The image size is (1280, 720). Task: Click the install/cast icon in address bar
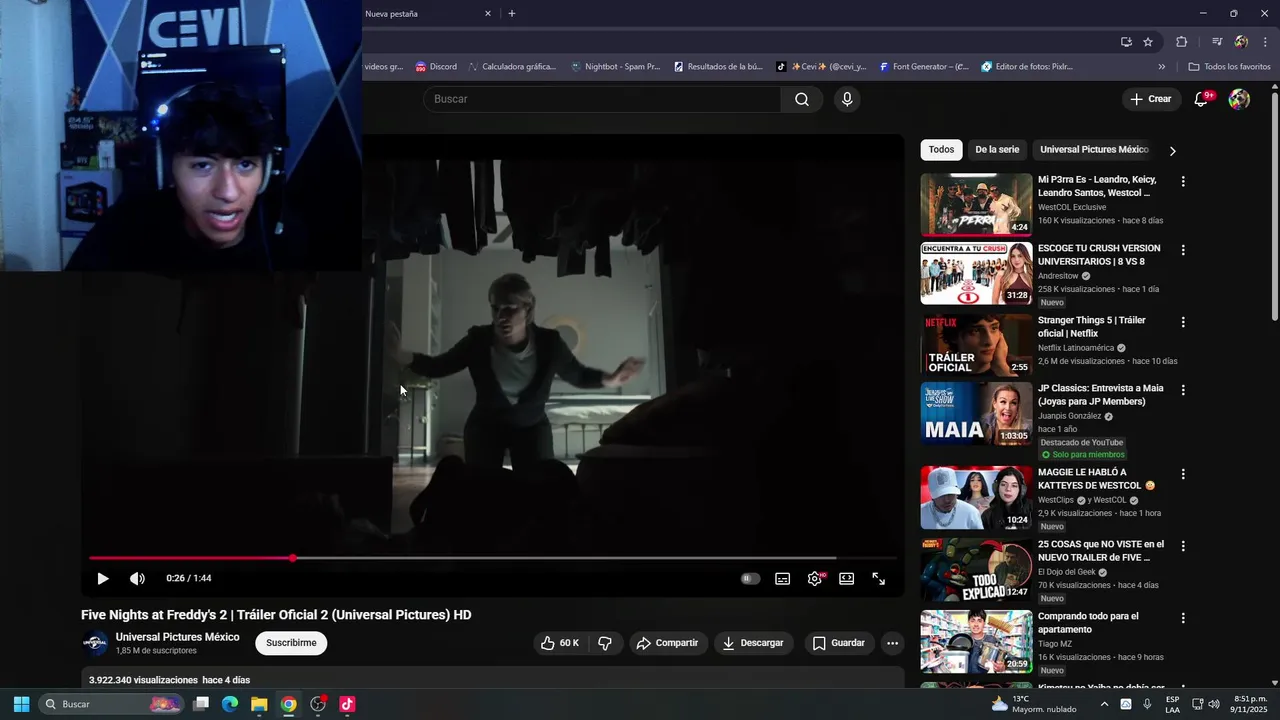coord(1126,42)
